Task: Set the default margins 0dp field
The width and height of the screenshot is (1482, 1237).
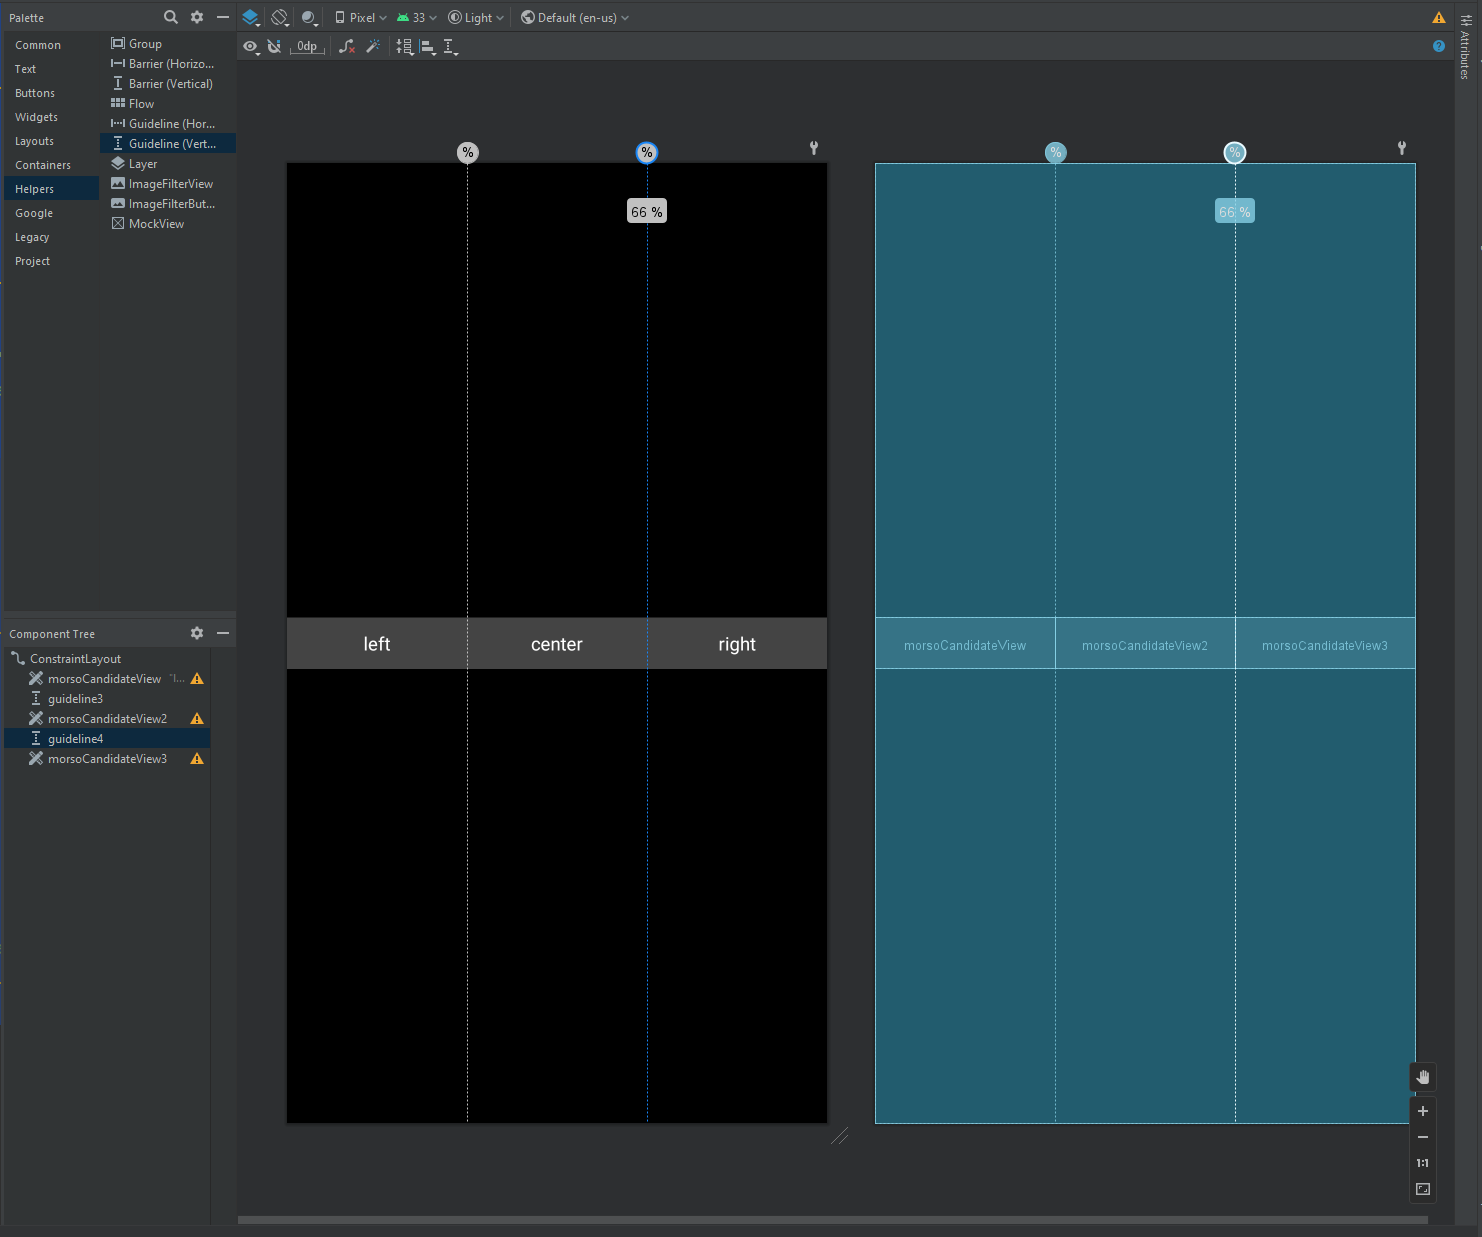Action: [307, 46]
